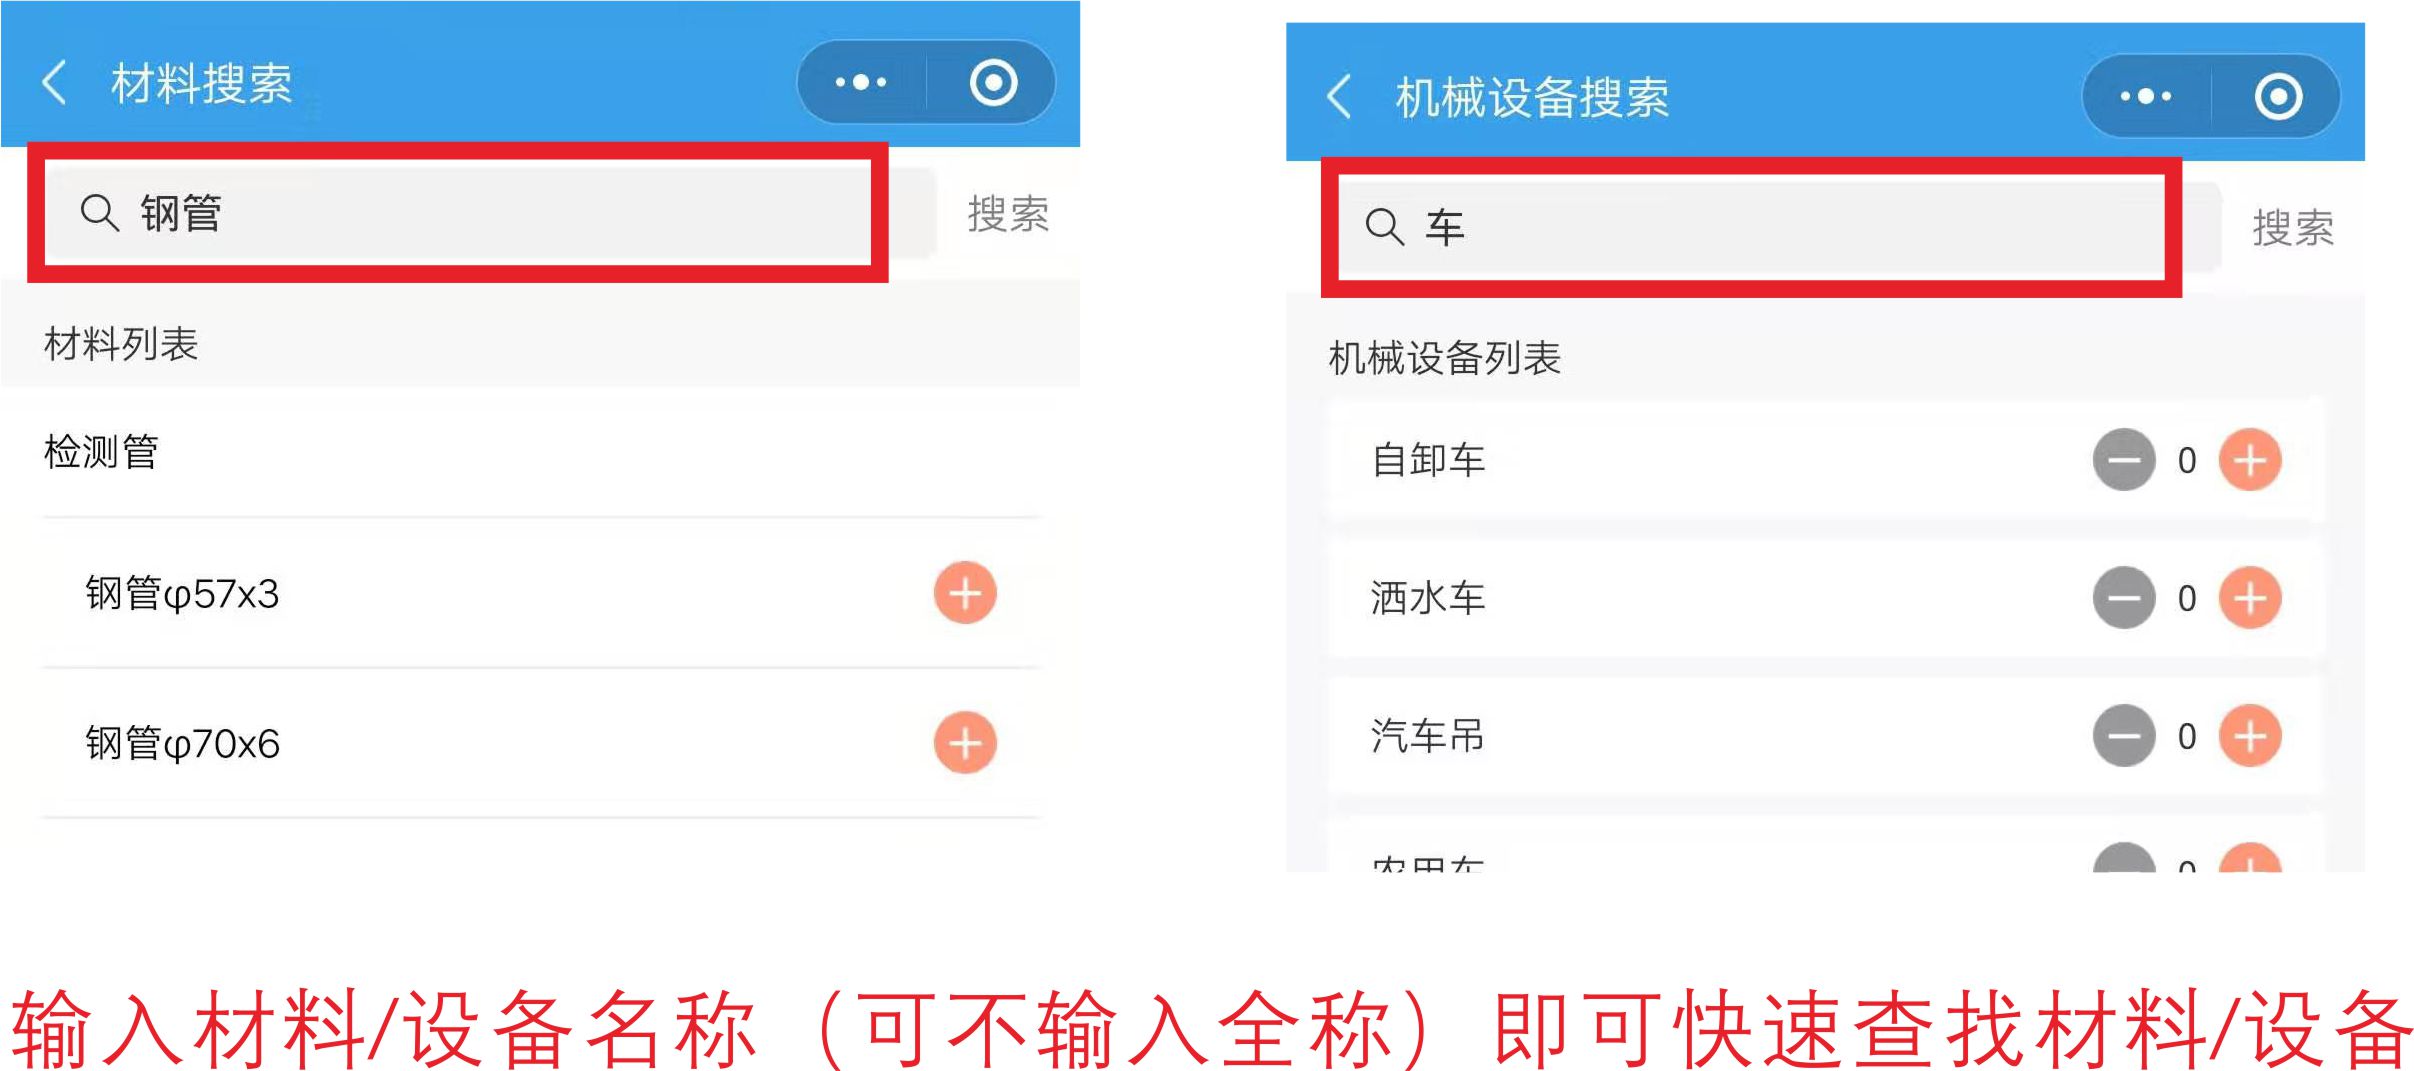The width and height of the screenshot is (2414, 1071).
Task: Increase 汽车吊 quantity with plus button
Action: tap(2250, 736)
